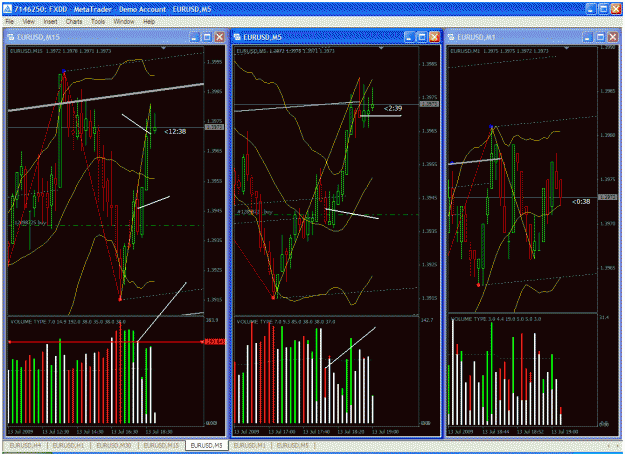Maximize the EURUSD,M1 chart window
Viewport: 625px width, 454px height.
point(600,37)
